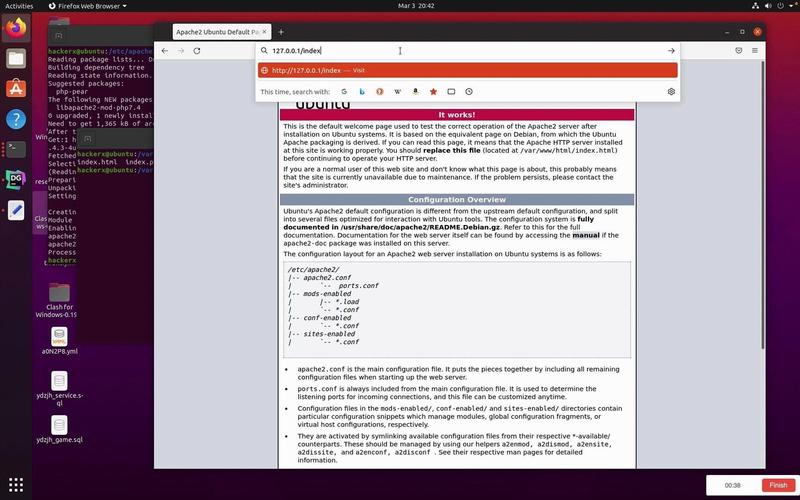The height and width of the screenshot is (500, 800).
Task: Open the network status icon in top bar
Action: coord(755,6)
